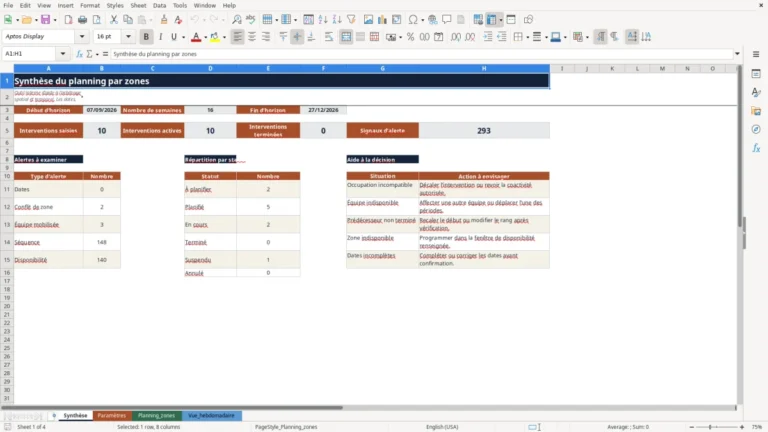
Task: Click the Copy icon
Action: point(128,20)
